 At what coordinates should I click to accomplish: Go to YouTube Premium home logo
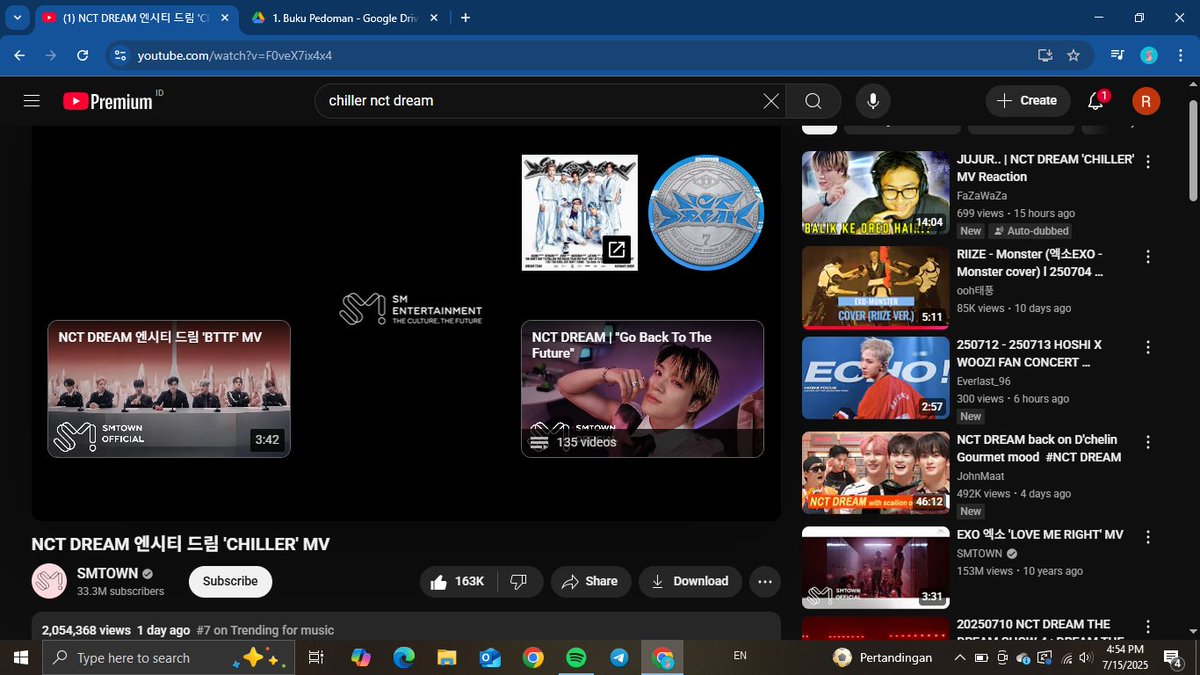point(108,101)
